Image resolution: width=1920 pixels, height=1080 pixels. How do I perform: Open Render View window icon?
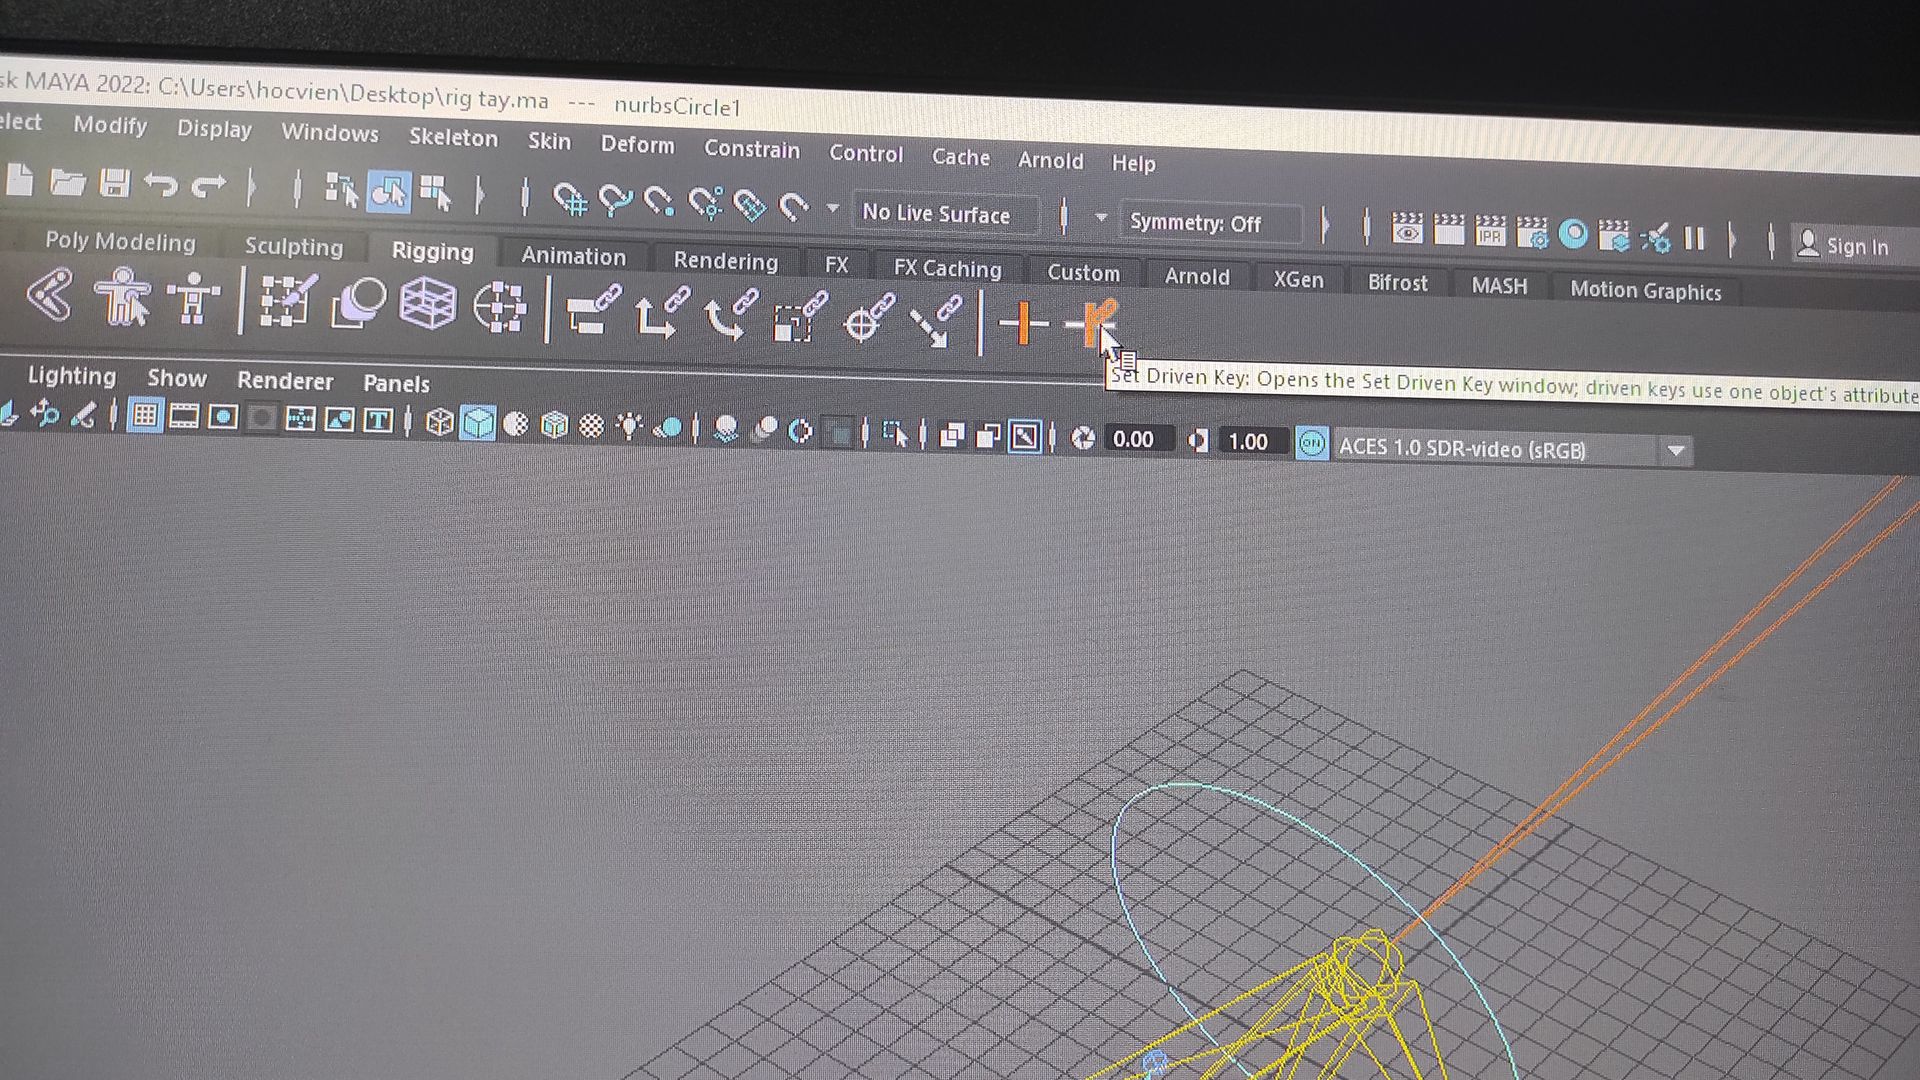(x=1407, y=229)
